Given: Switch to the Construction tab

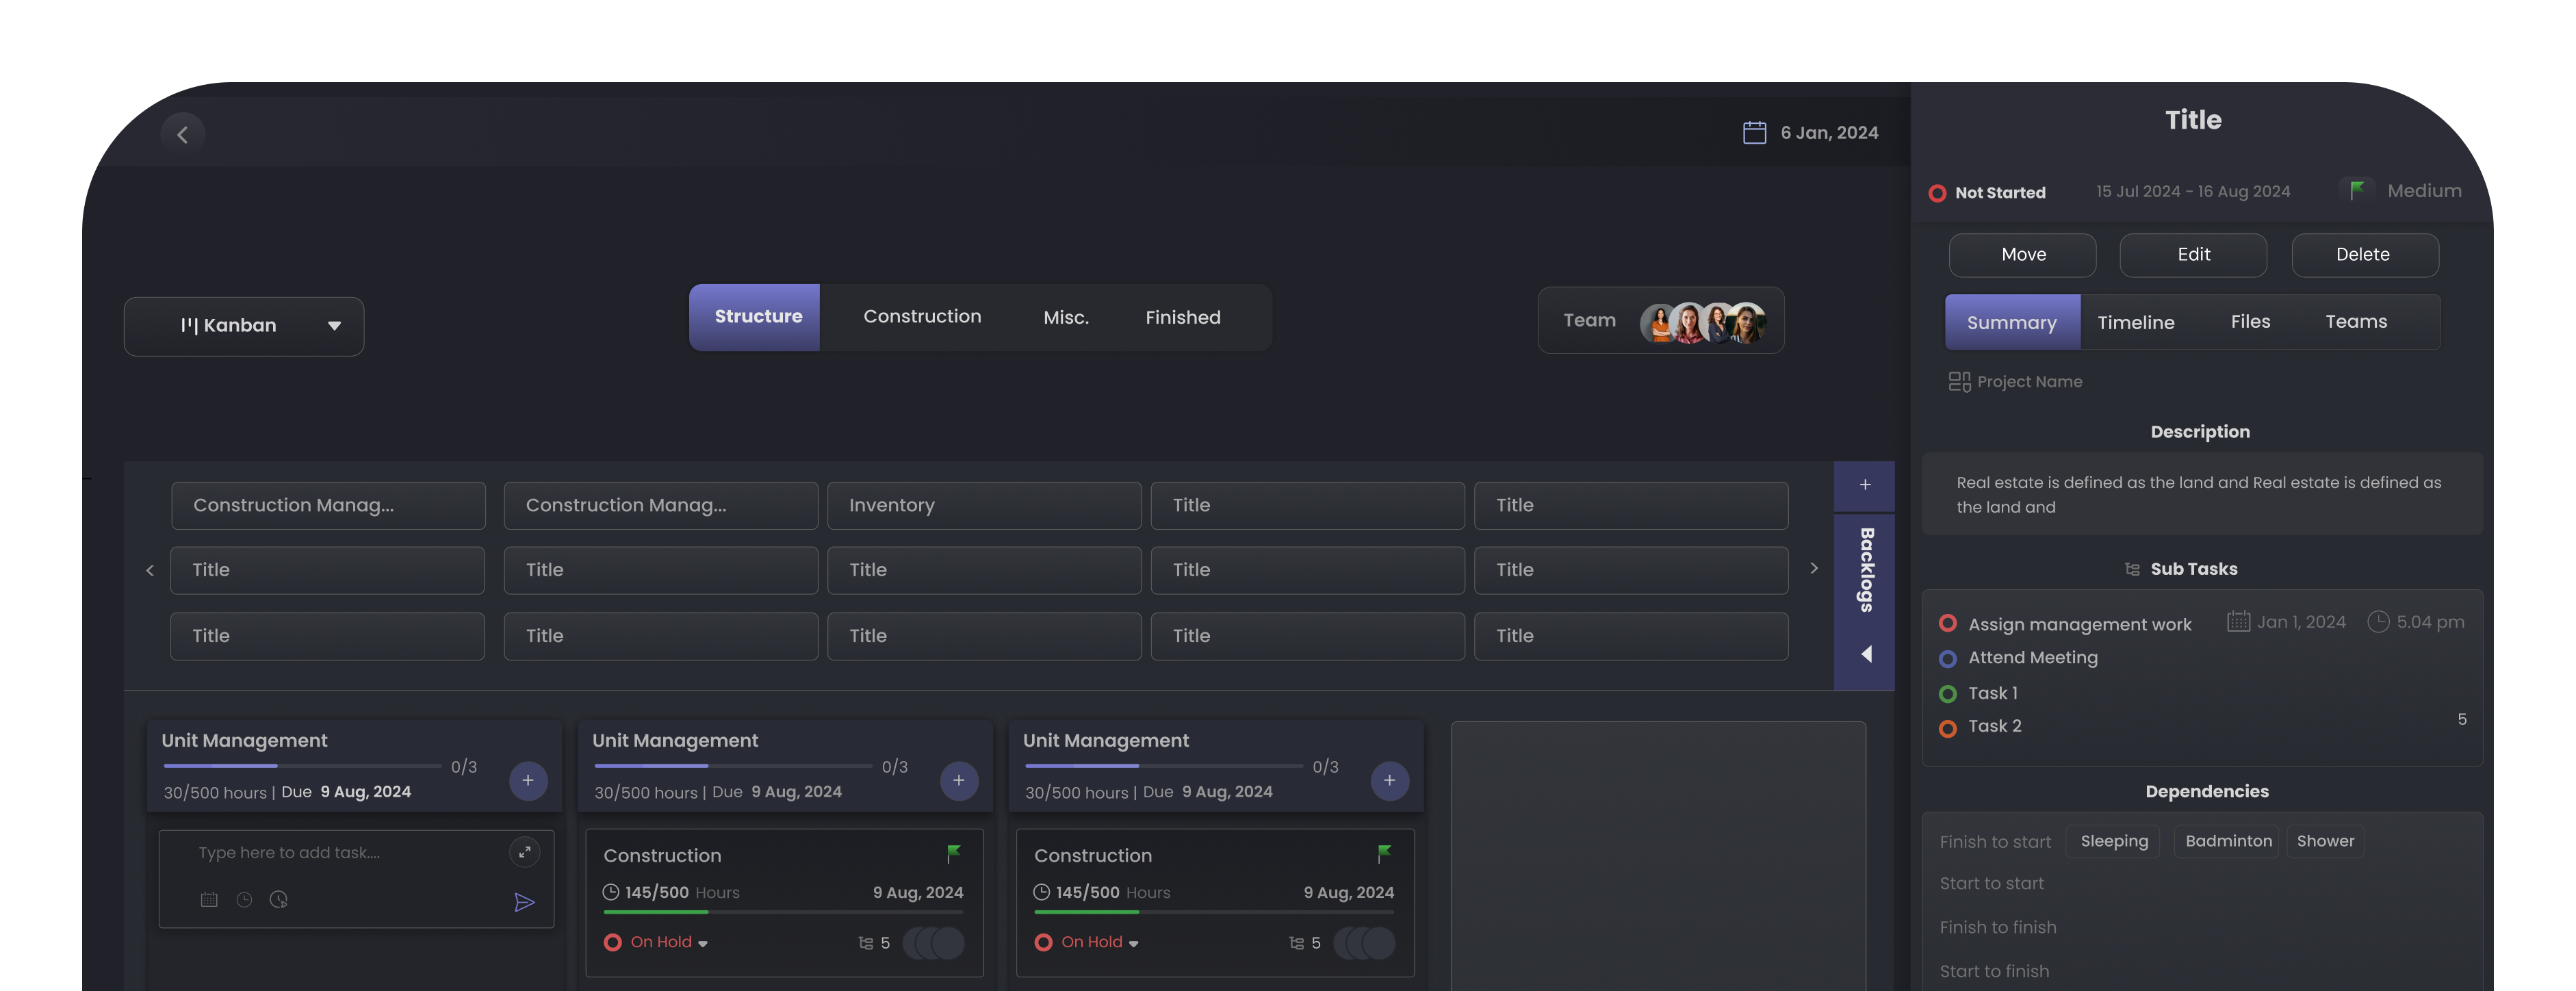Looking at the screenshot, I should click(x=922, y=317).
